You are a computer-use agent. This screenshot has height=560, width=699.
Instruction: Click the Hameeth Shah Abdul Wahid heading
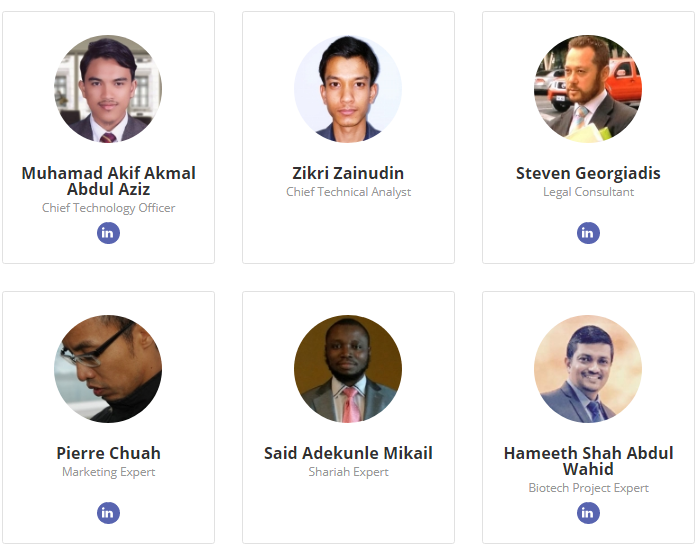point(588,461)
